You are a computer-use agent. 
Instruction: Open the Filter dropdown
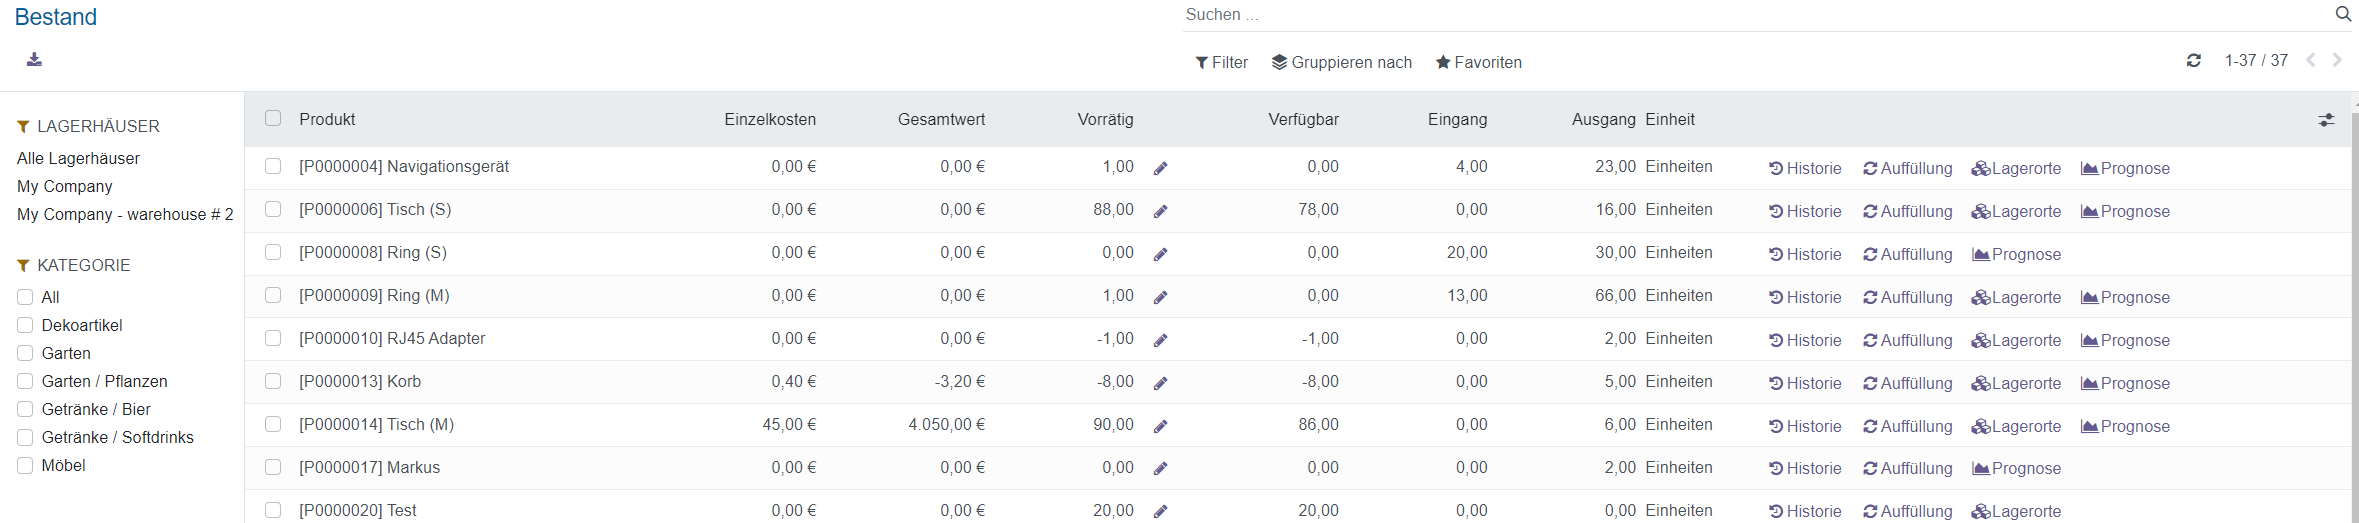[1221, 62]
